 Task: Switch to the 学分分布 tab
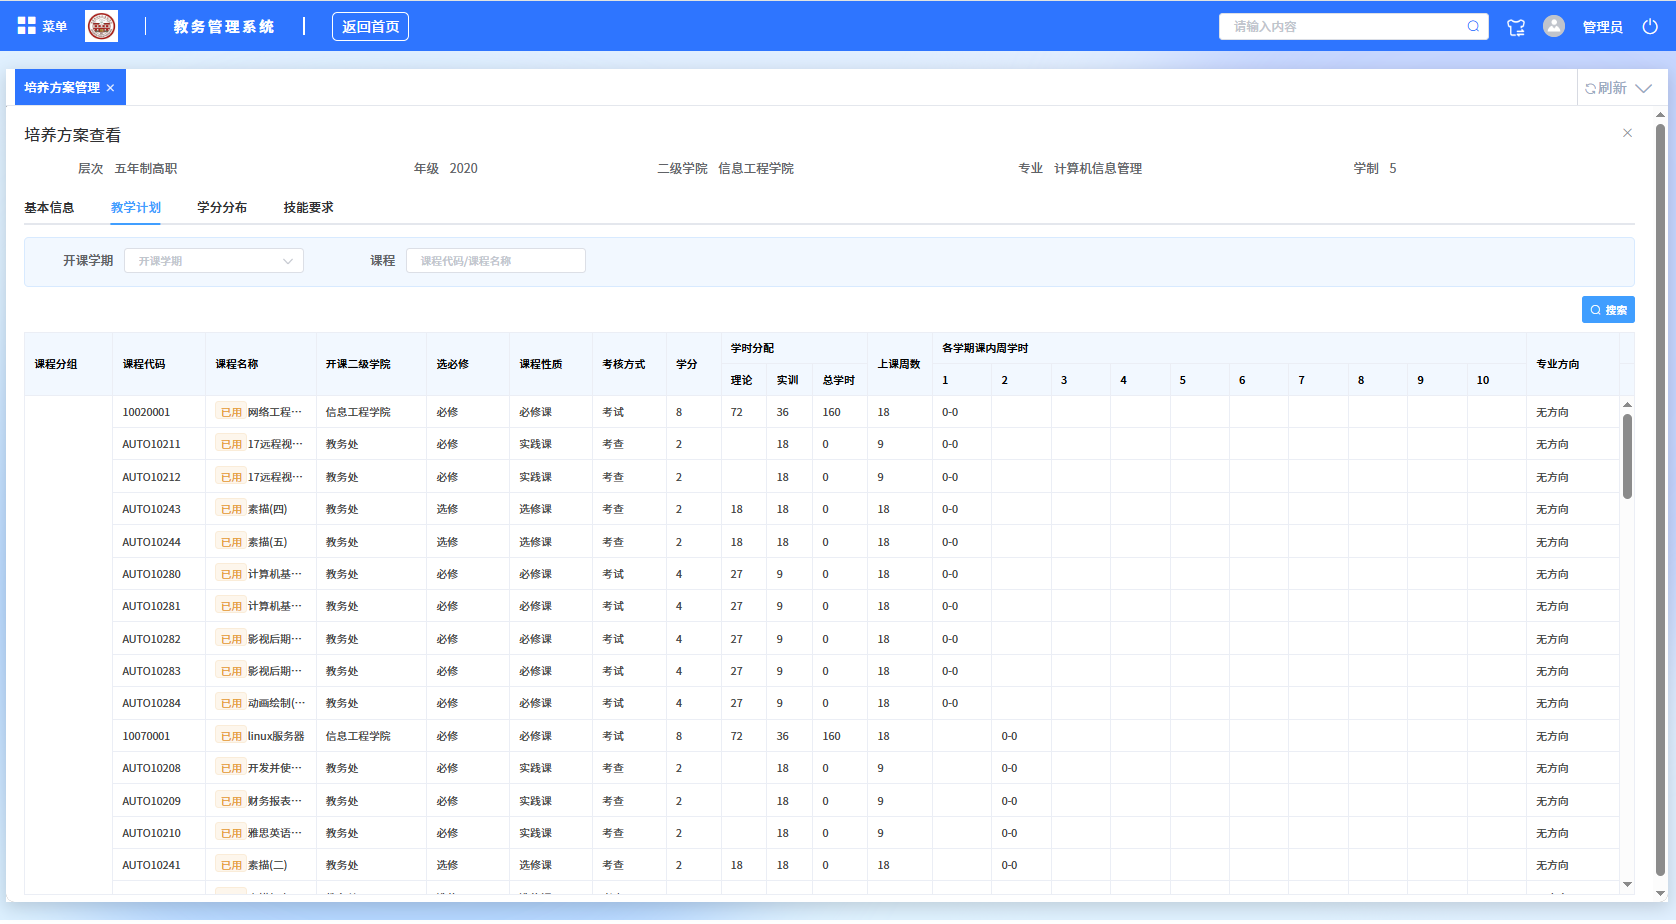coord(222,208)
